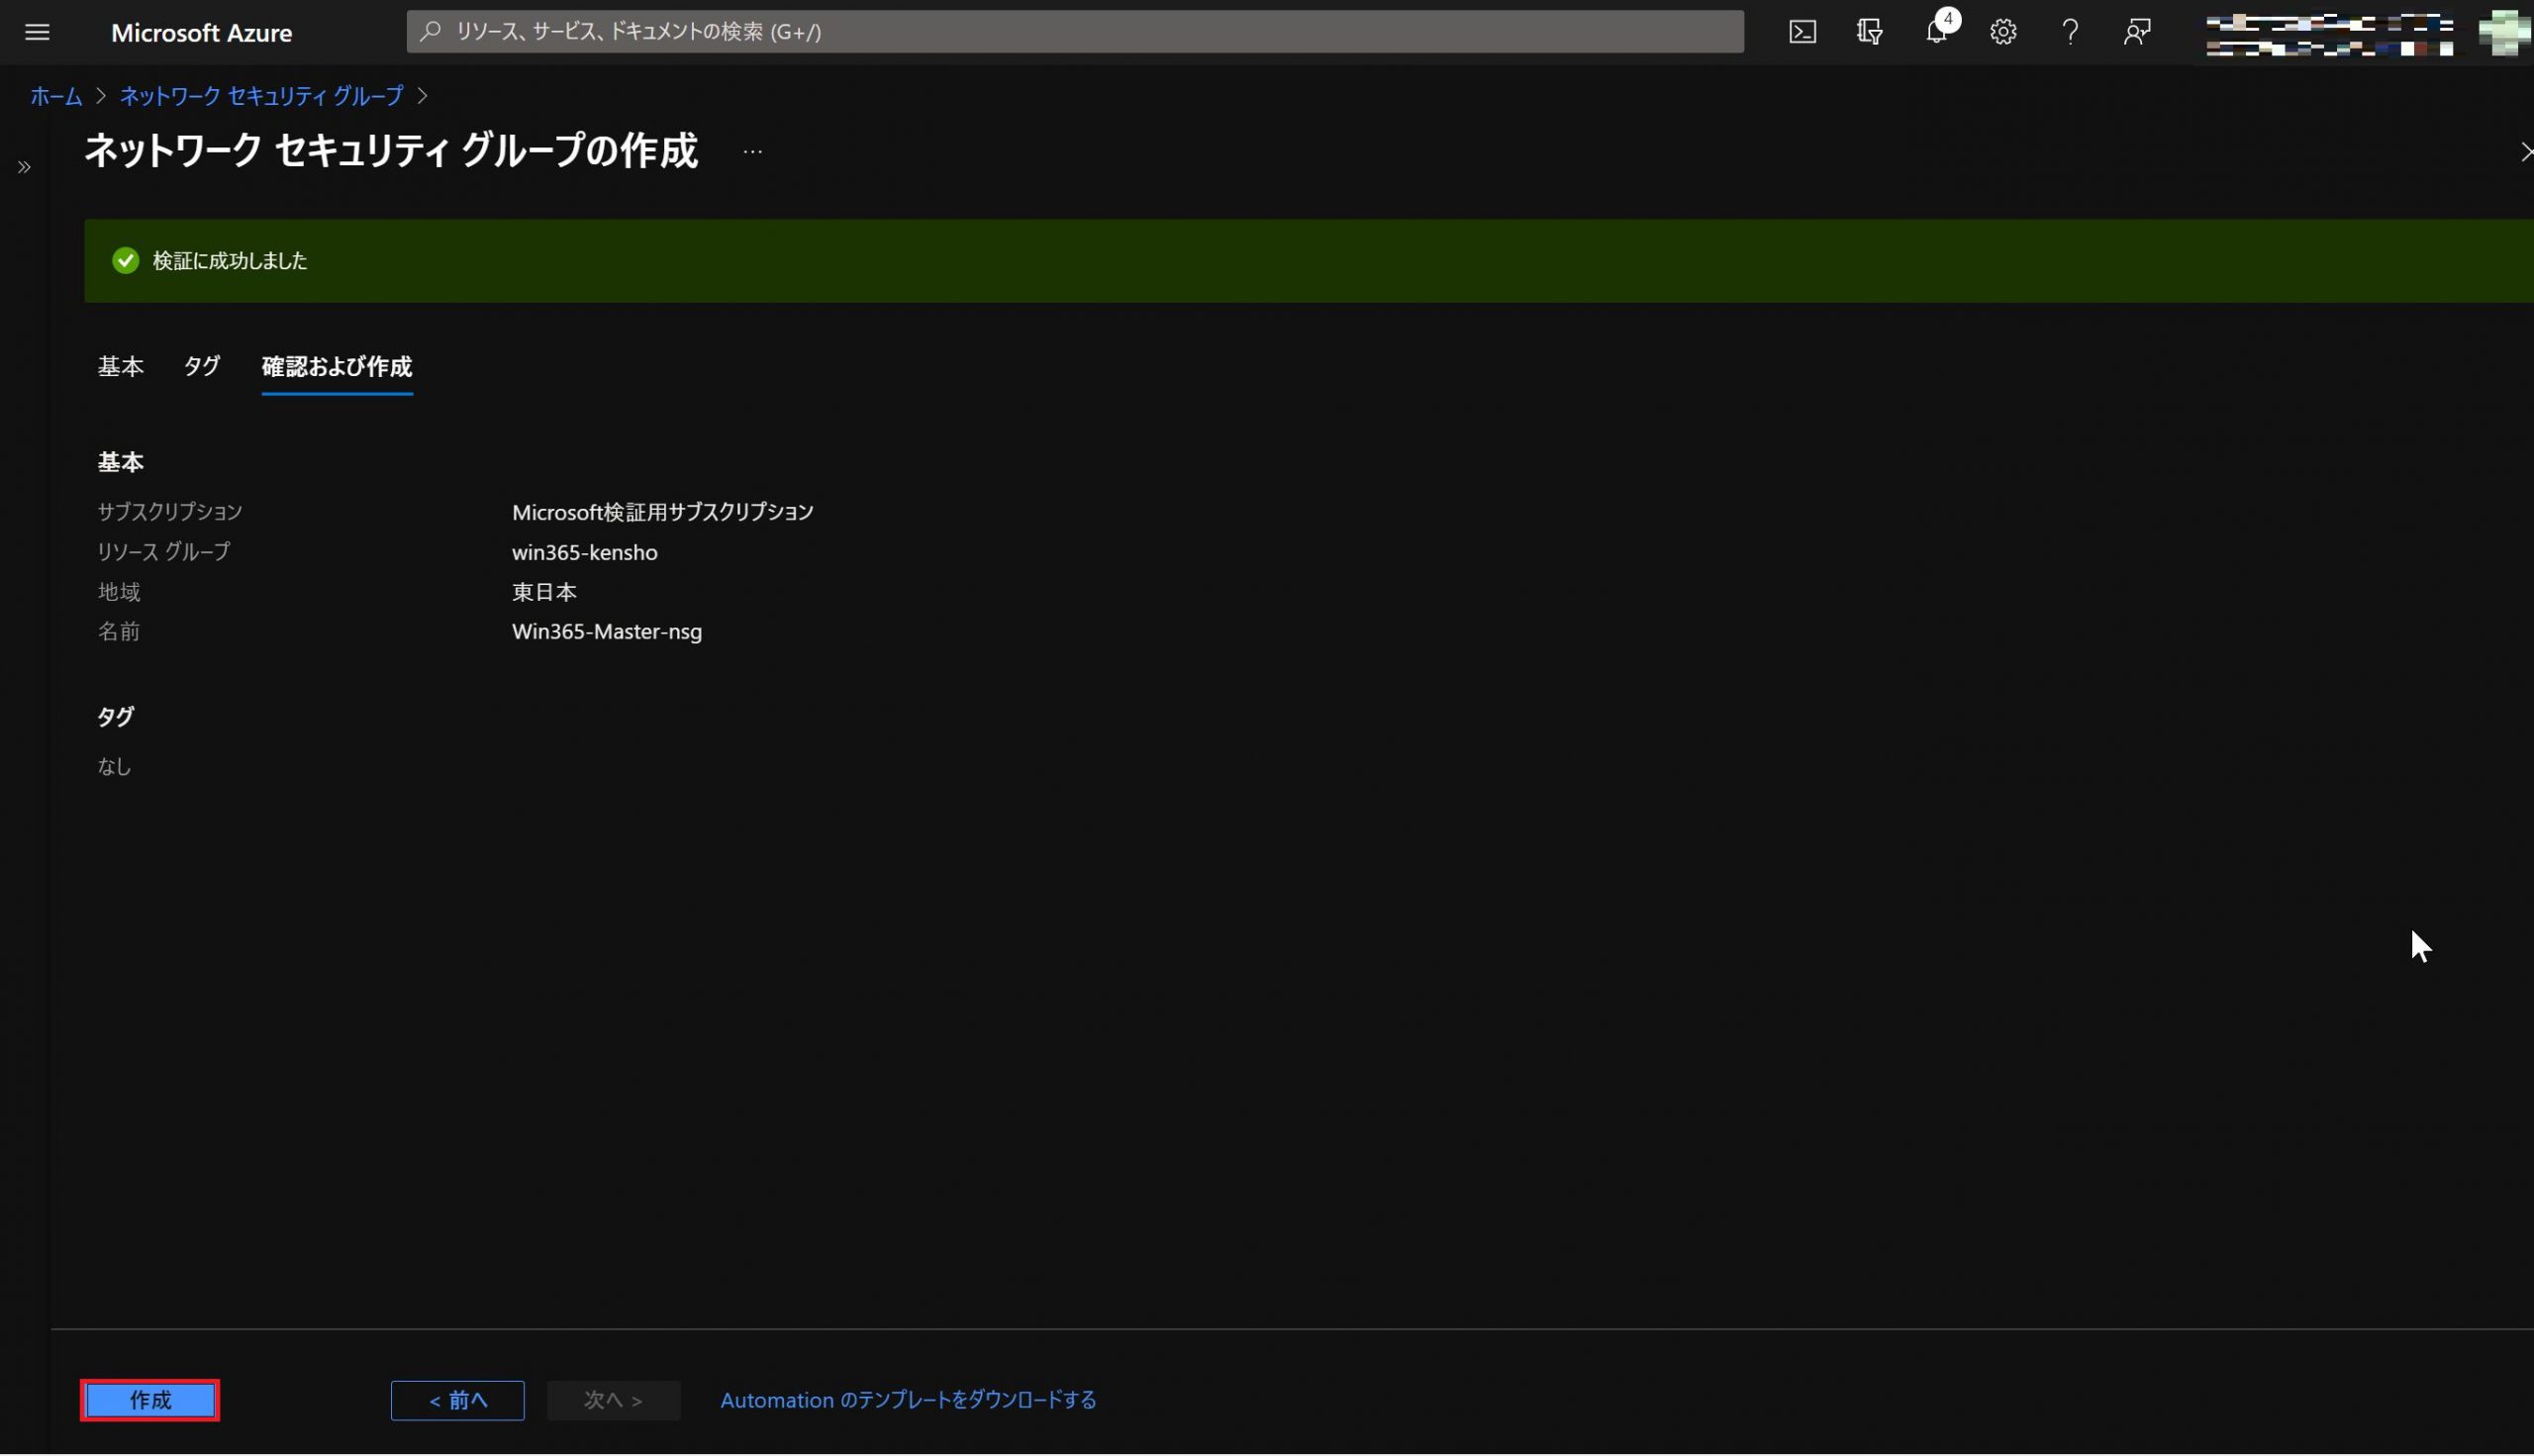
Task: Download the Automation template link
Action: [908, 1400]
